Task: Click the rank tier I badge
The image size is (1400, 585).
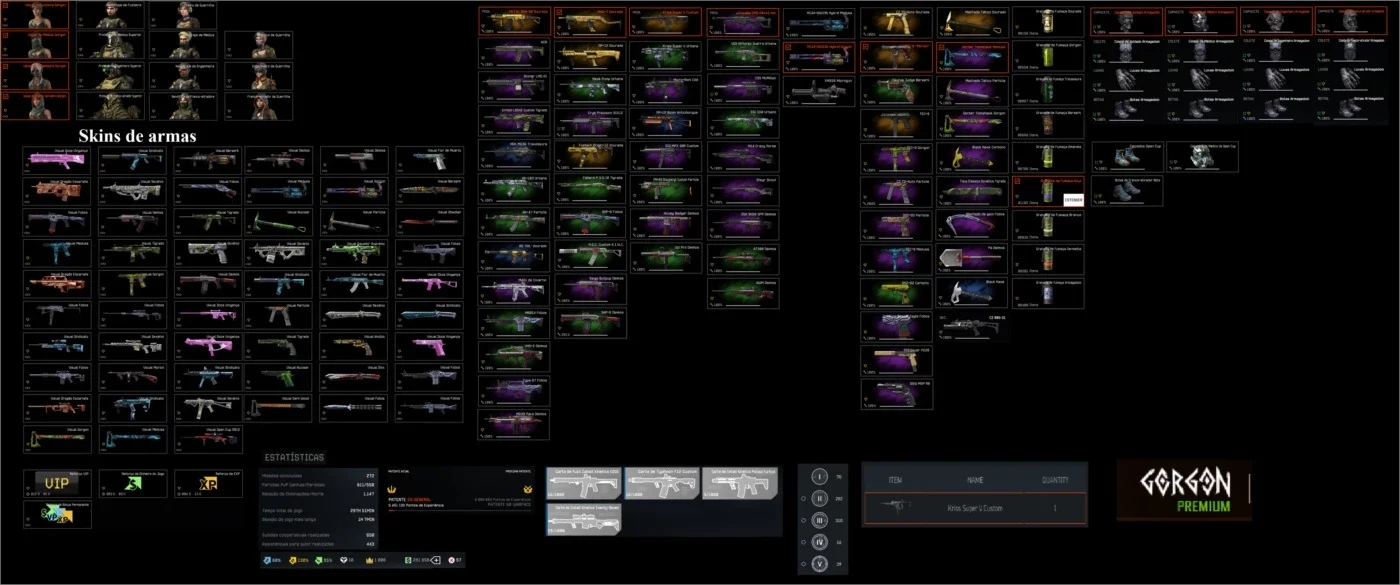Action: click(x=820, y=476)
